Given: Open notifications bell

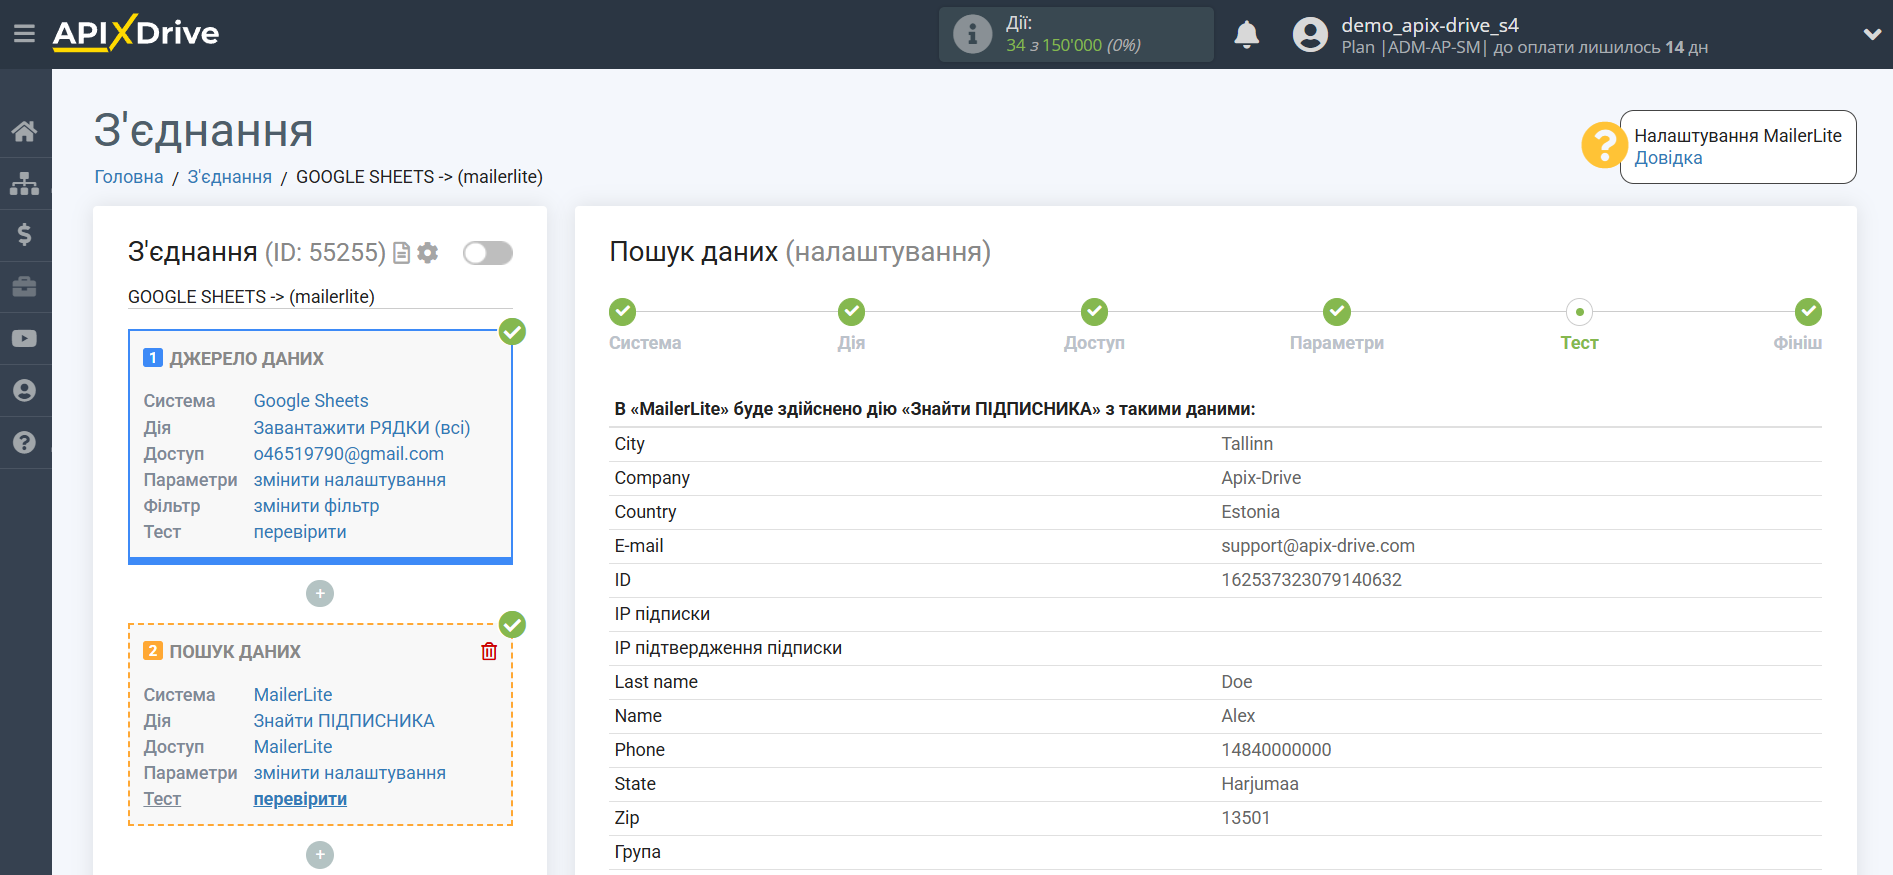Looking at the screenshot, I should [x=1246, y=35].
